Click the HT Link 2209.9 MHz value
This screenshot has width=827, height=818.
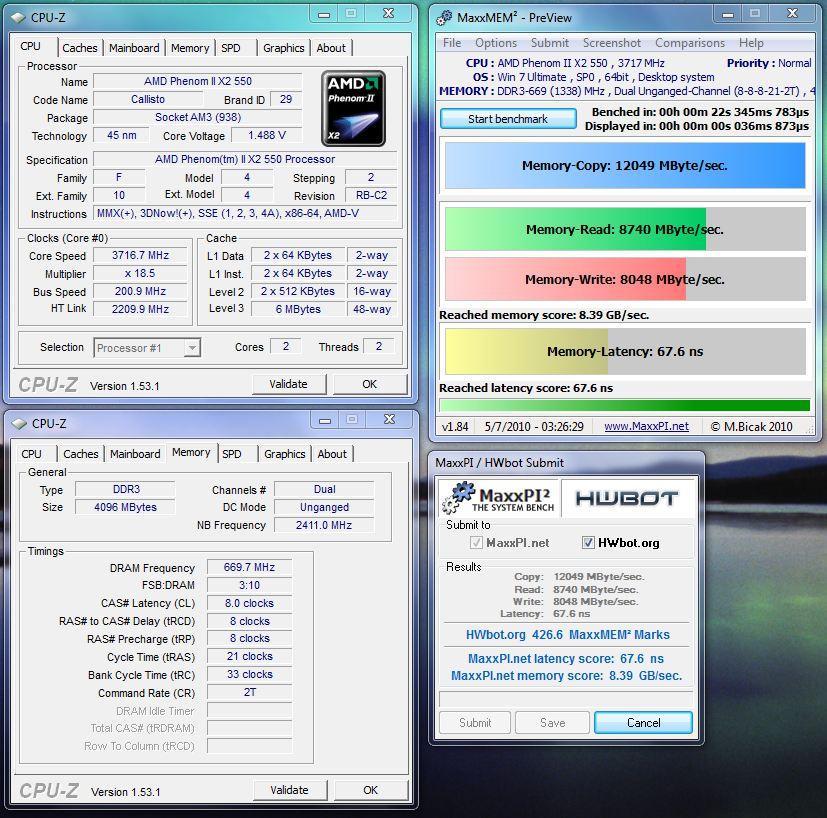[140, 309]
